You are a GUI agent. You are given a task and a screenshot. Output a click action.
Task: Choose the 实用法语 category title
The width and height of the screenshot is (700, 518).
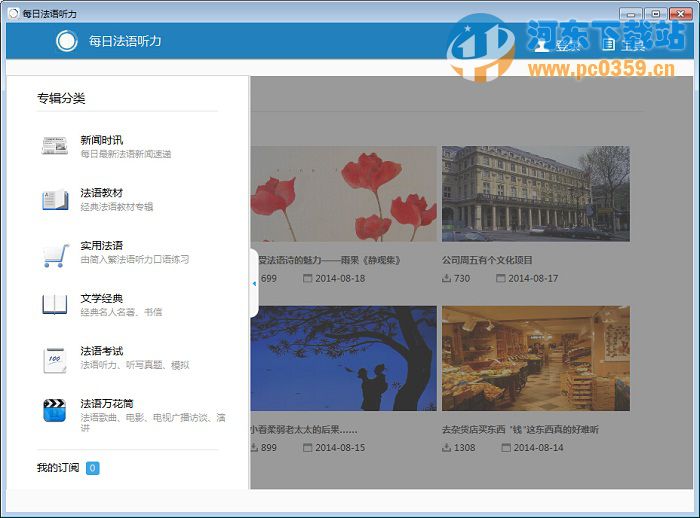point(102,246)
